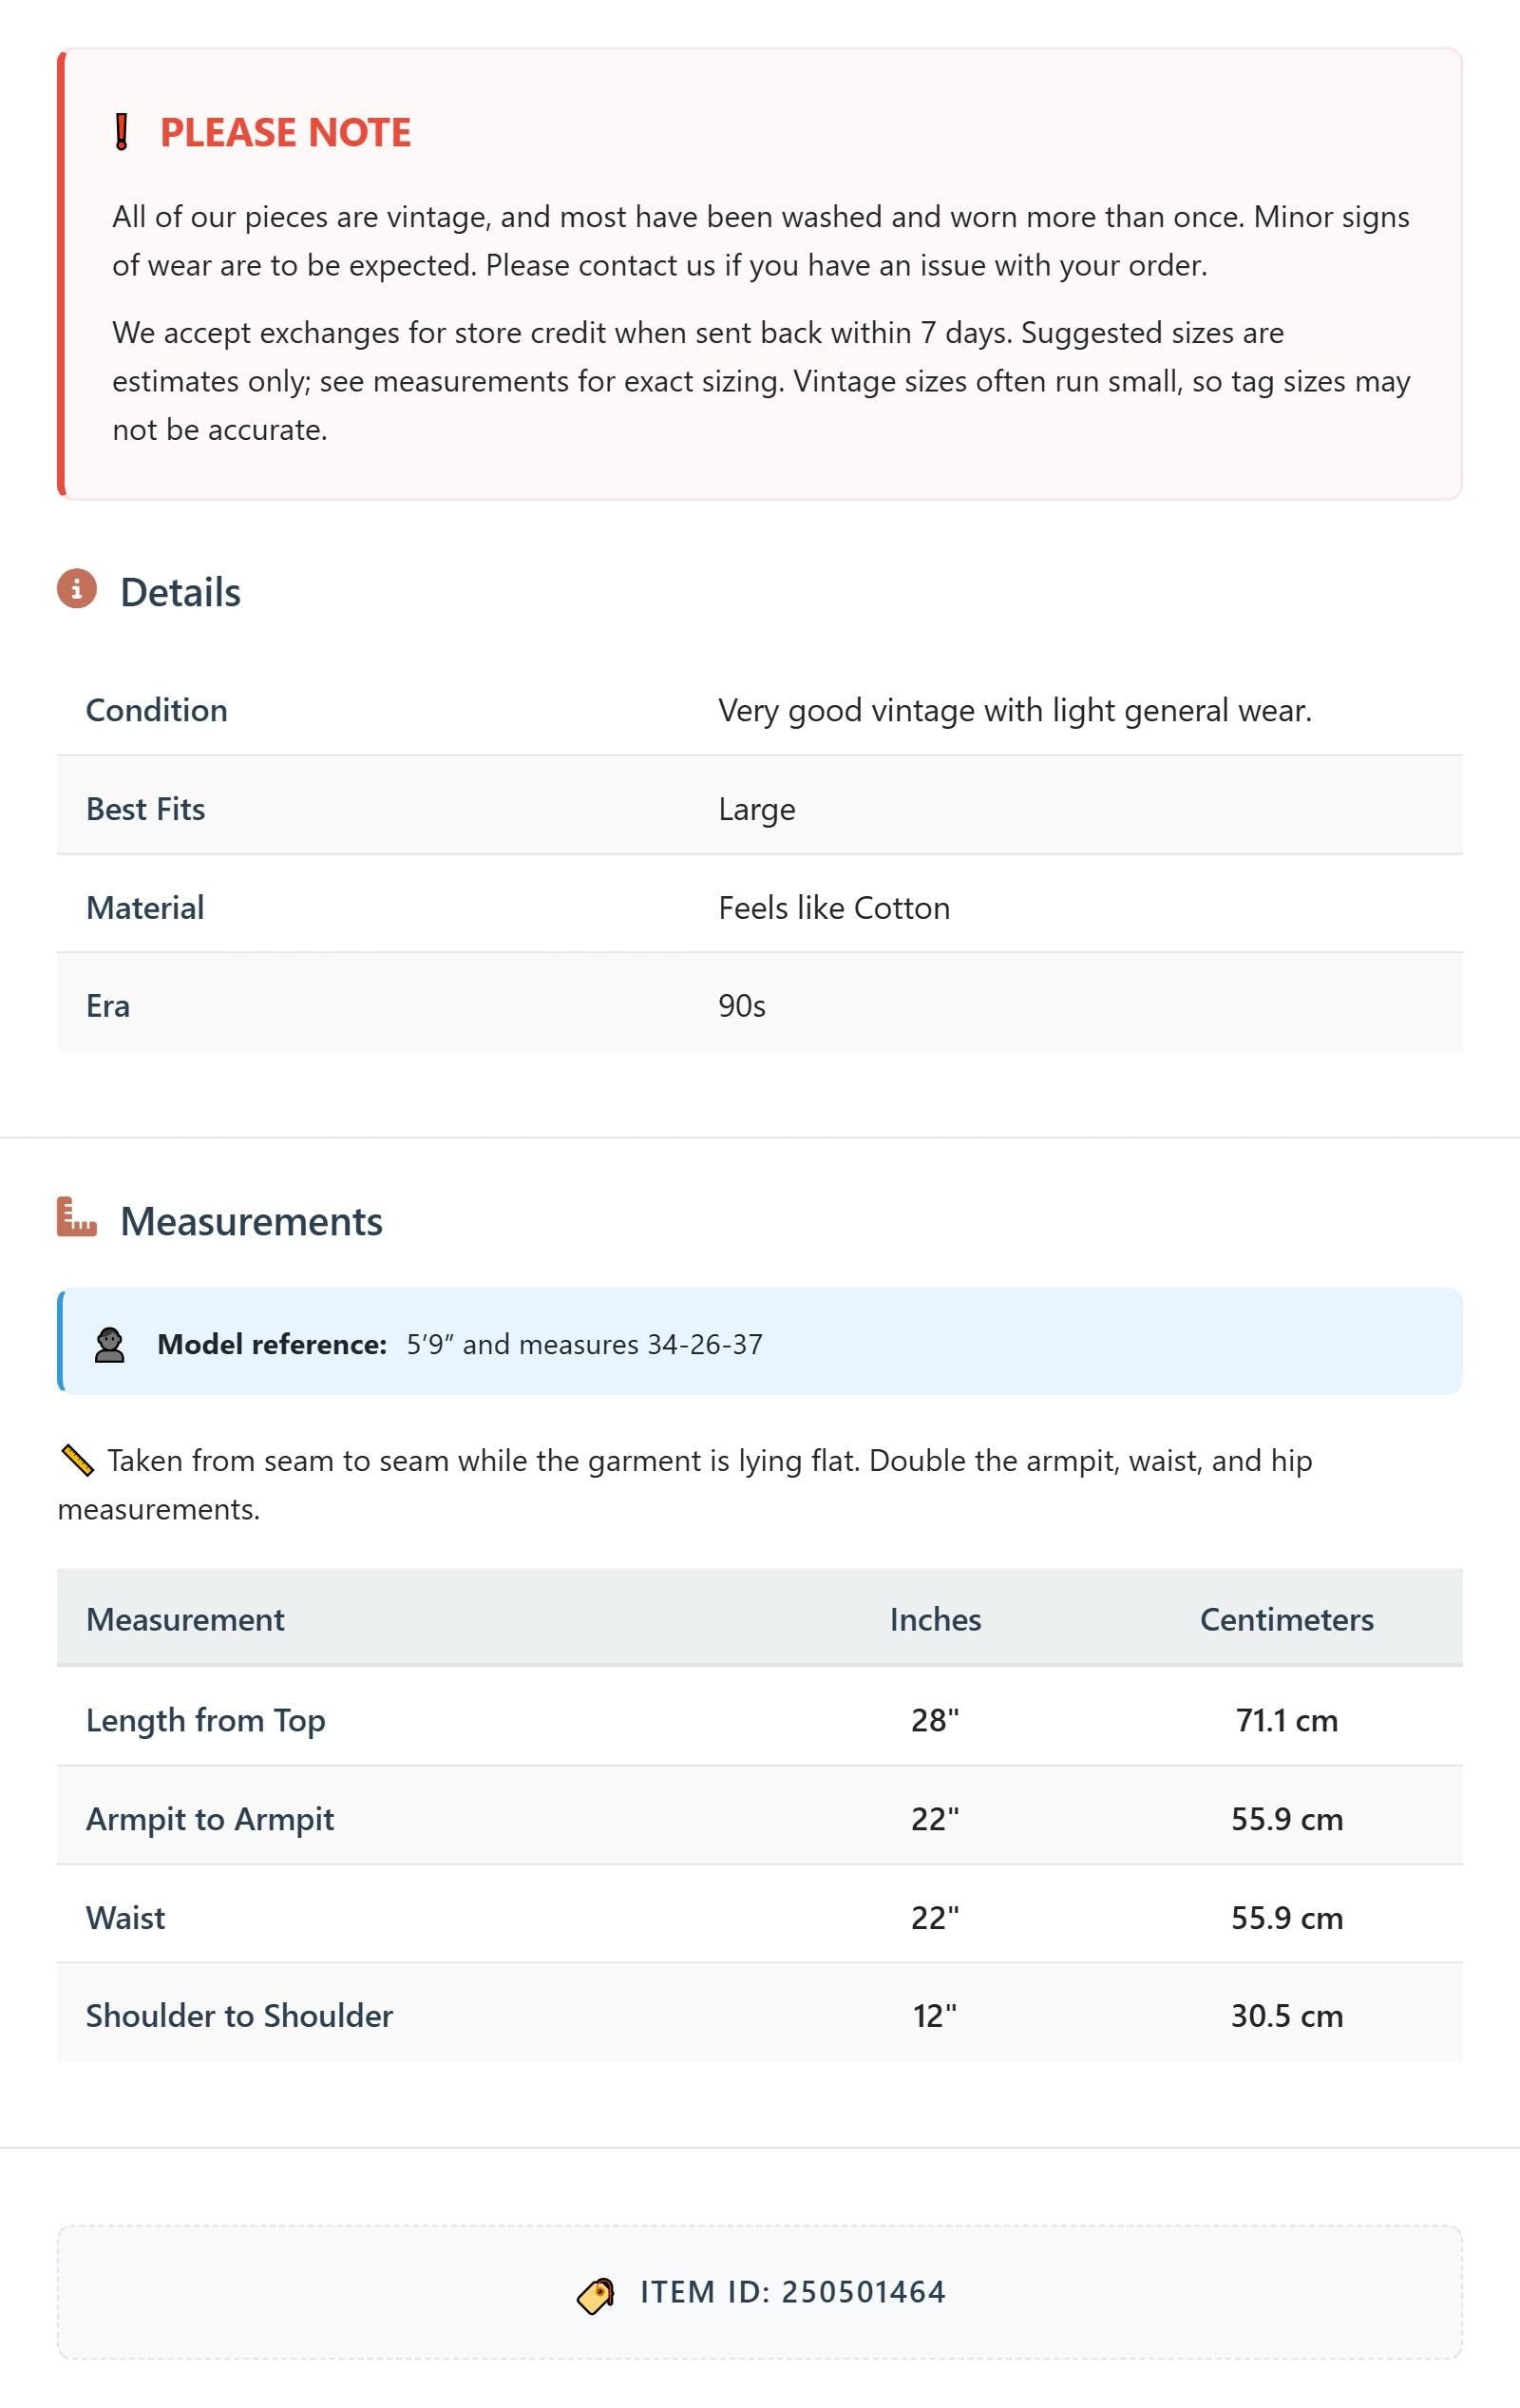Image resolution: width=1520 pixels, height=2408 pixels.
Task: Click the Armpit to Armpit 55.9 cm cell
Action: (1286, 1818)
